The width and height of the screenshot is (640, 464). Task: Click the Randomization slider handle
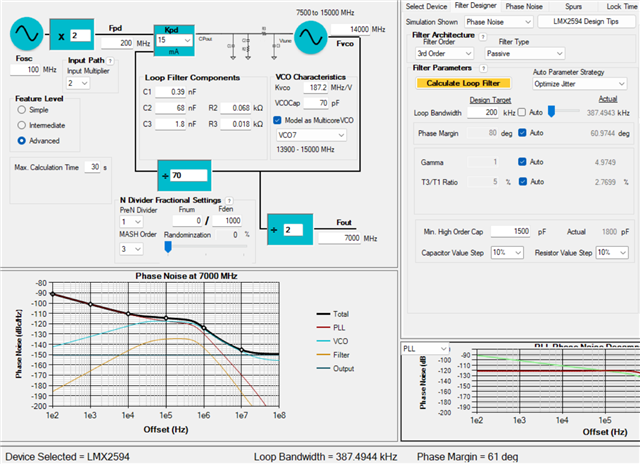[x=168, y=247]
